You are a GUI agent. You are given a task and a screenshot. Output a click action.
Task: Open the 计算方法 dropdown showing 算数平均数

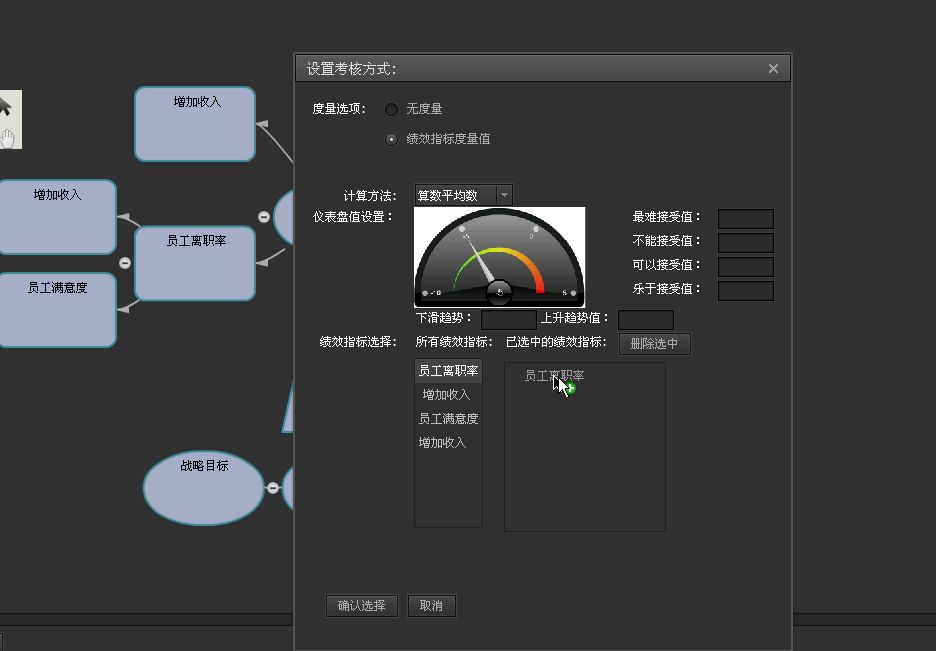[x=463, y=195]
